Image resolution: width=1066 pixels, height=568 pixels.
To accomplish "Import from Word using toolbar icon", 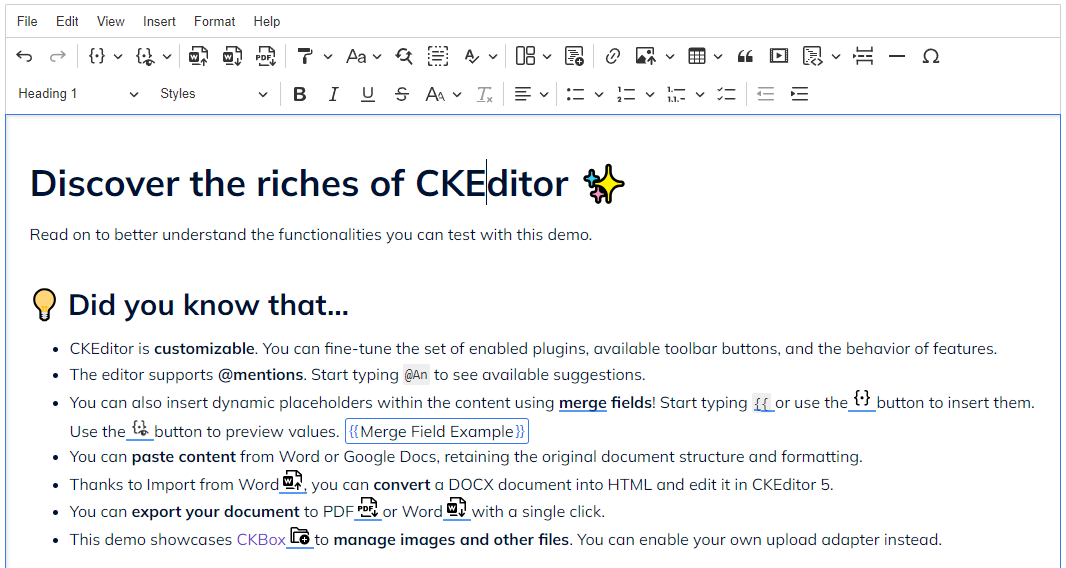I will (x=198, y=56).
